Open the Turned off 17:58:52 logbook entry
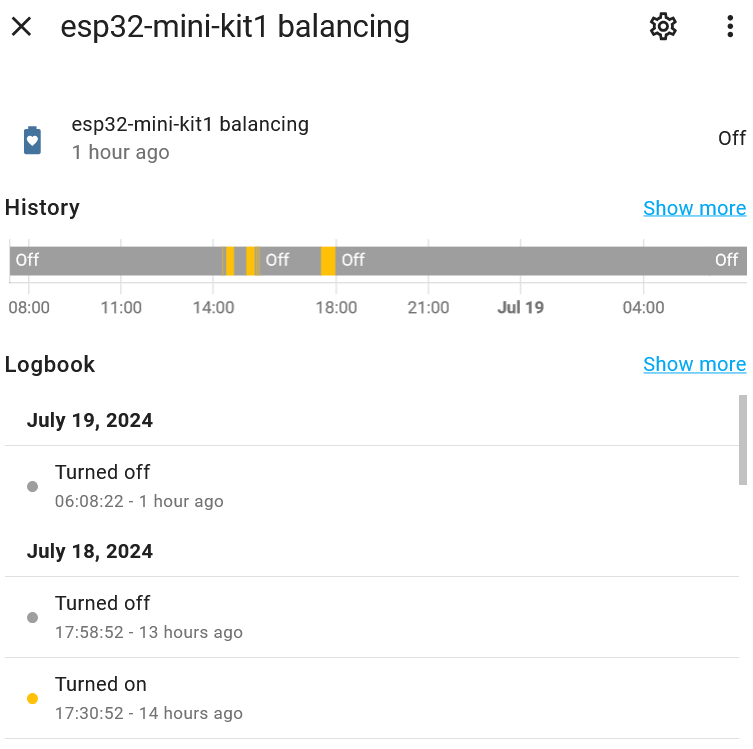753x749 pixels. [x=150, y=616]
